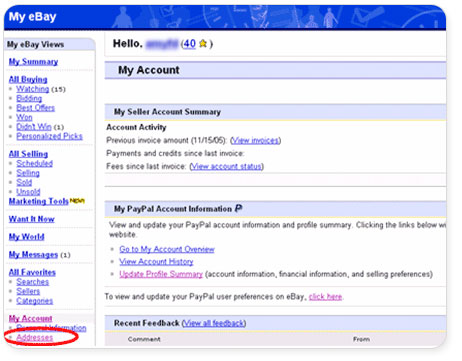Image resolution: width=462 pixels, height=361 pixels.
Task: Open the feedback score 40 link
Action: pos(189,44)
